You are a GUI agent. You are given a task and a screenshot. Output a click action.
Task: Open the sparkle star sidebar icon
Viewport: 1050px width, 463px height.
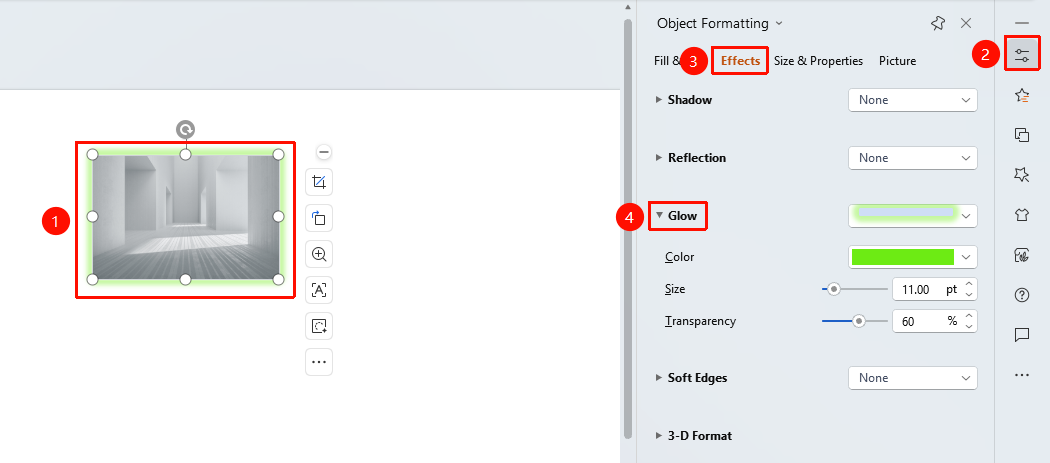(x=1022, y=175)
